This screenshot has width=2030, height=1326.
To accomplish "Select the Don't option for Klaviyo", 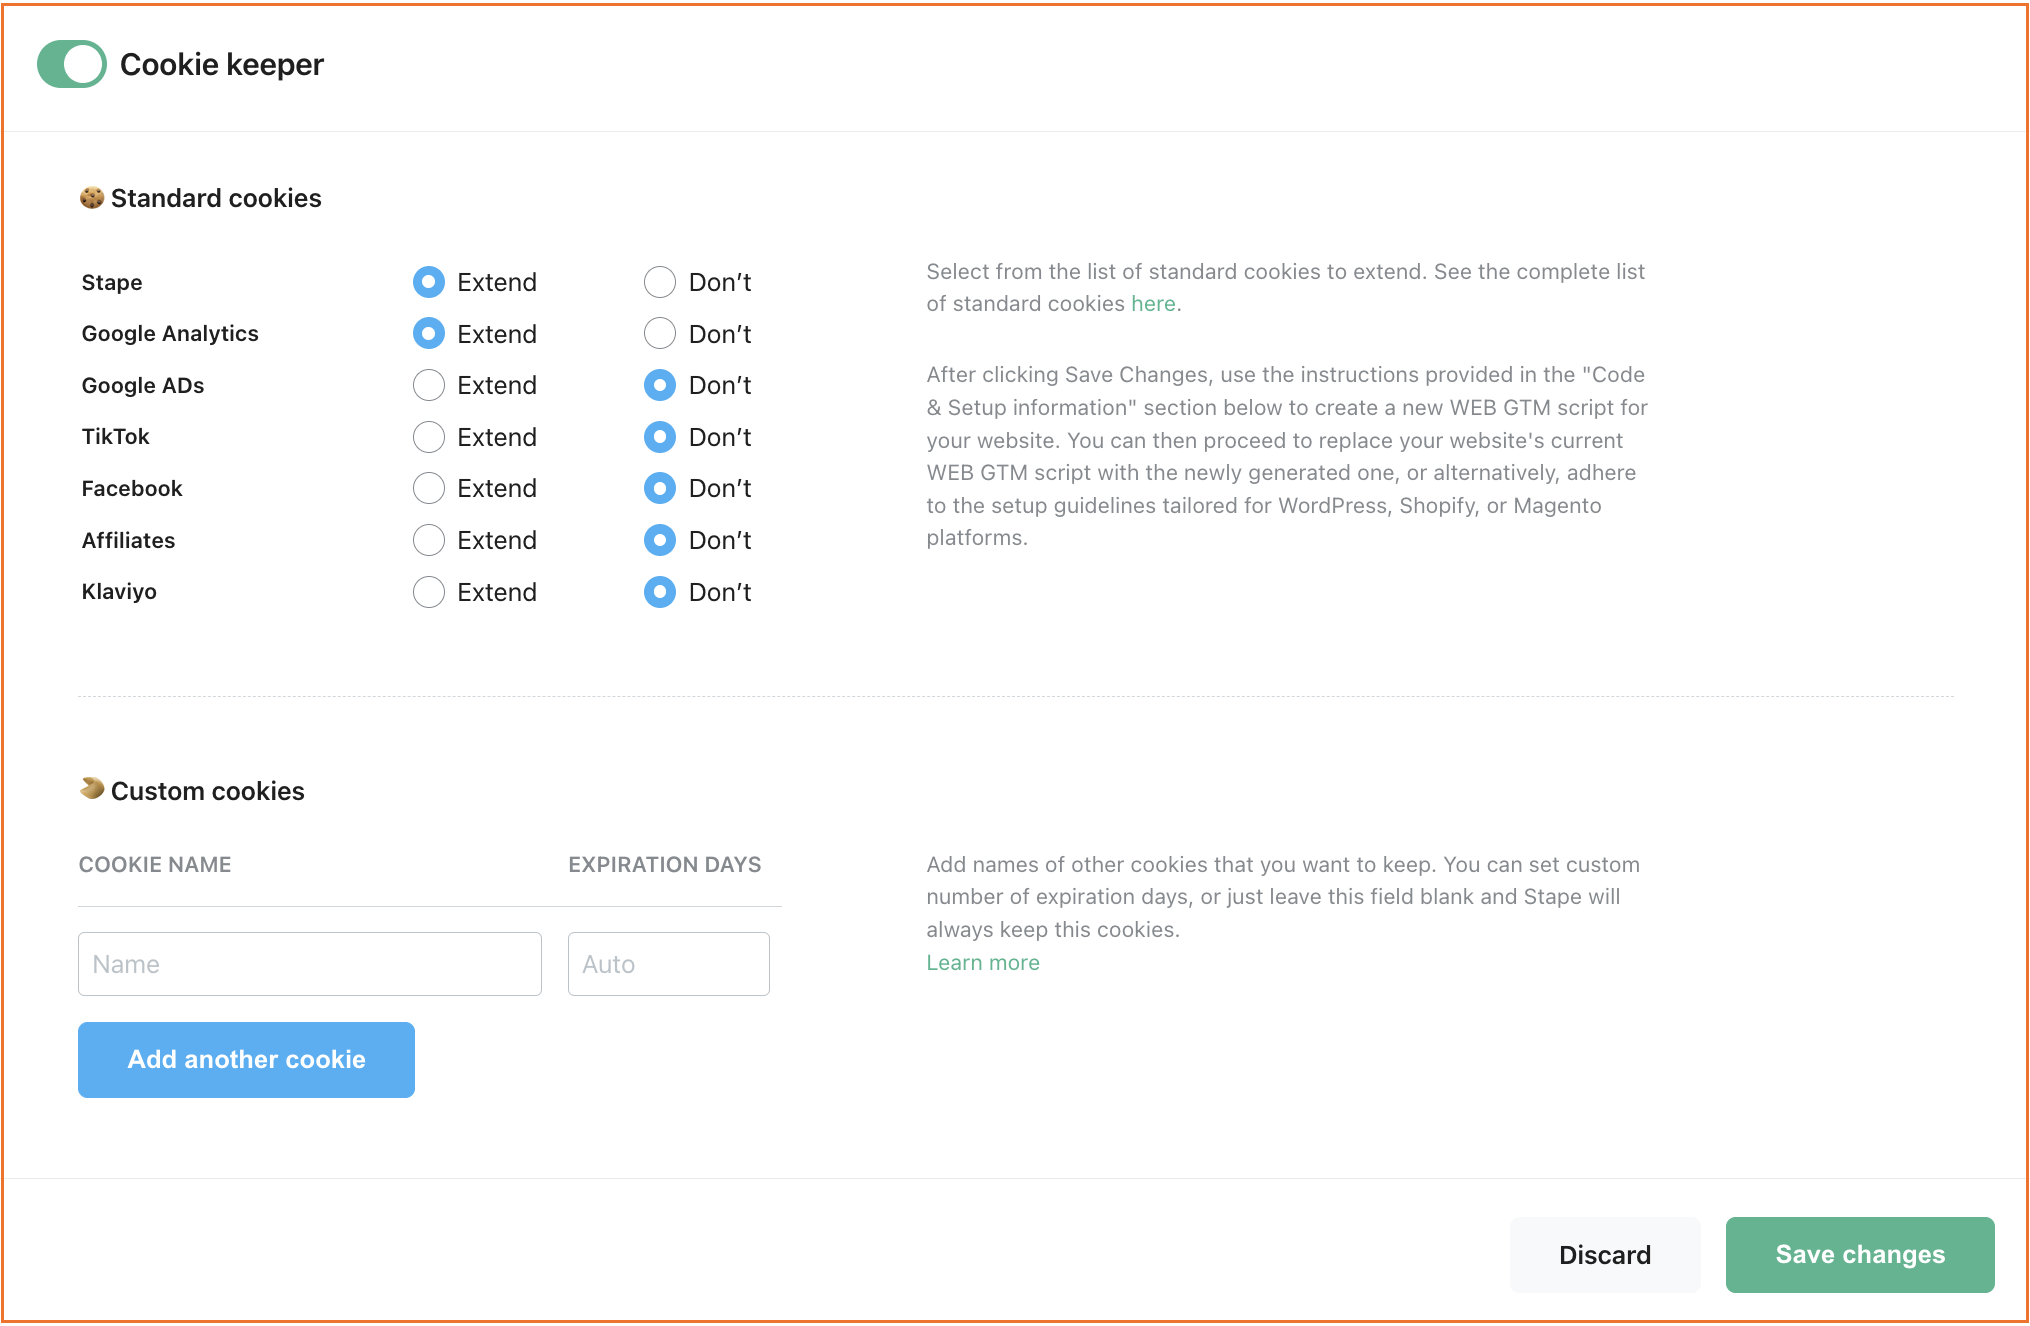I will pyautogui.click(x=660, y=592).
